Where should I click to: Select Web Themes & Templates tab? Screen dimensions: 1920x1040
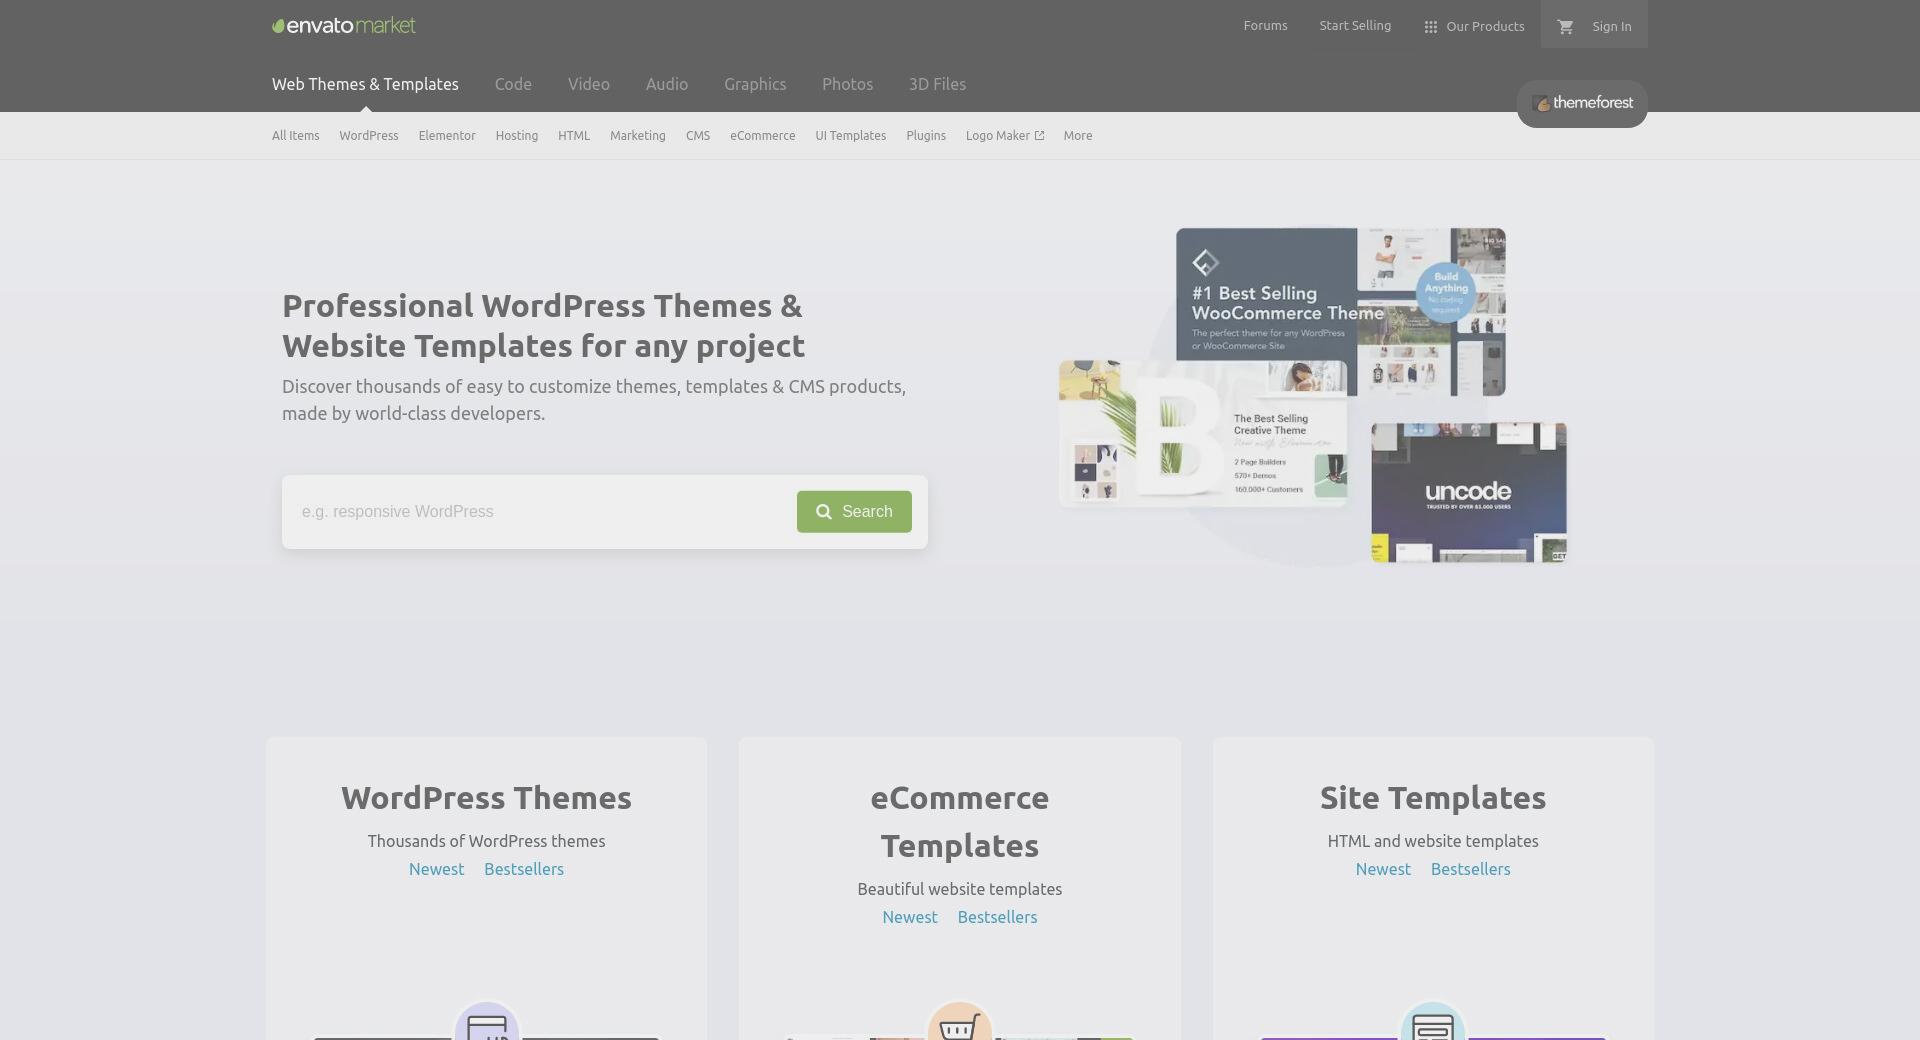[x=365, y=84]
